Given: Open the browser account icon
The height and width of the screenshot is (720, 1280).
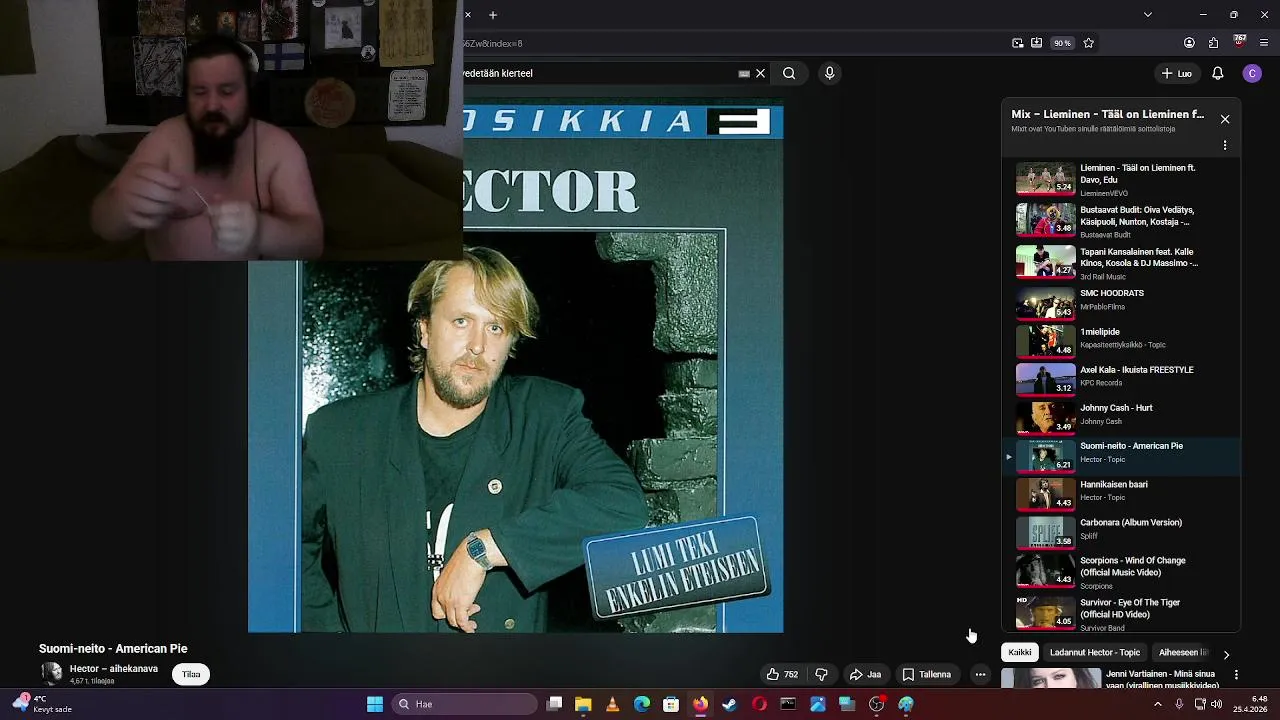Looking at the screenshot, I should [1189, 43].
